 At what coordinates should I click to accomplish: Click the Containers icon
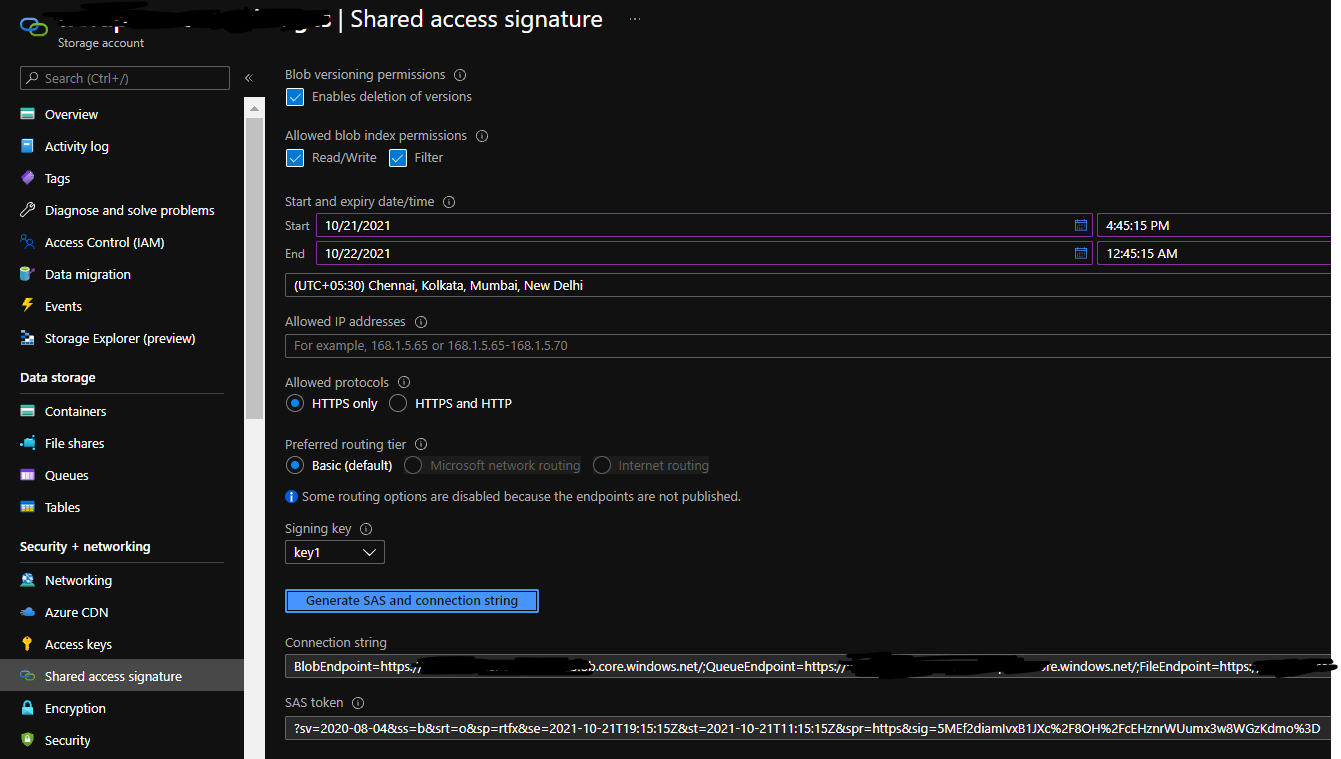28,411
